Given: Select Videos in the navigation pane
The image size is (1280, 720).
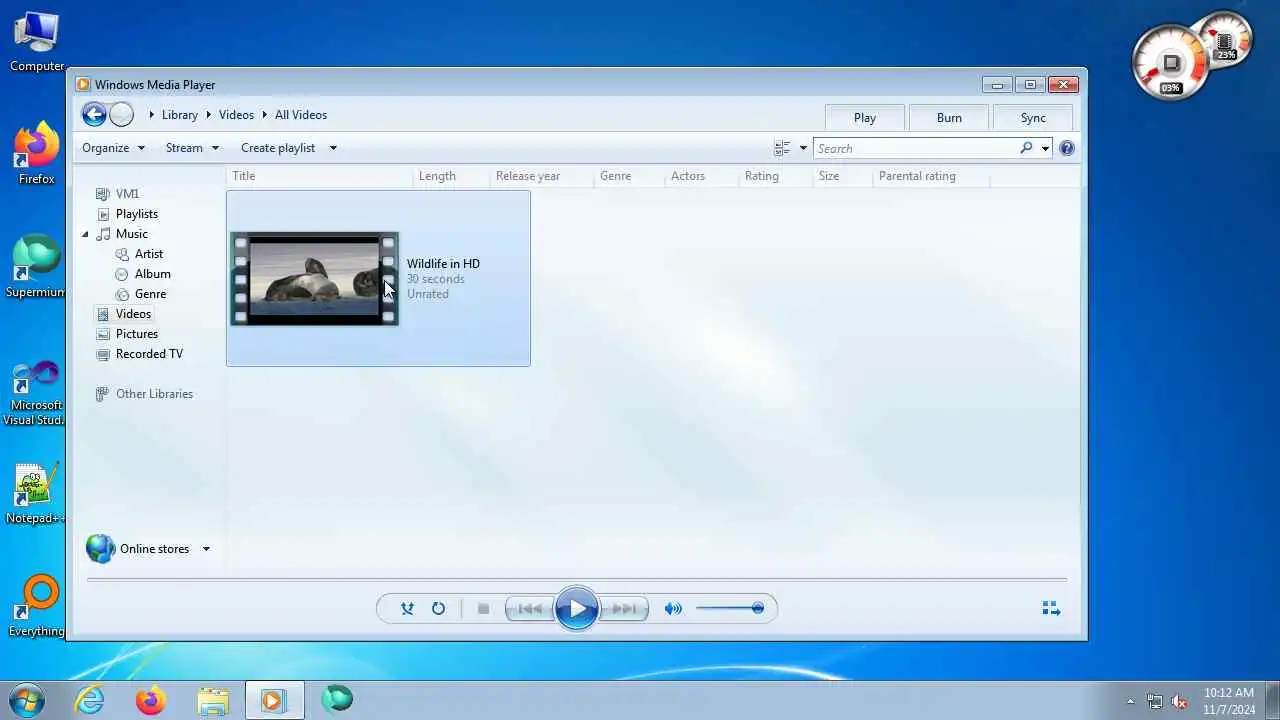Looking at the screenshot, I should pos(133,314).
